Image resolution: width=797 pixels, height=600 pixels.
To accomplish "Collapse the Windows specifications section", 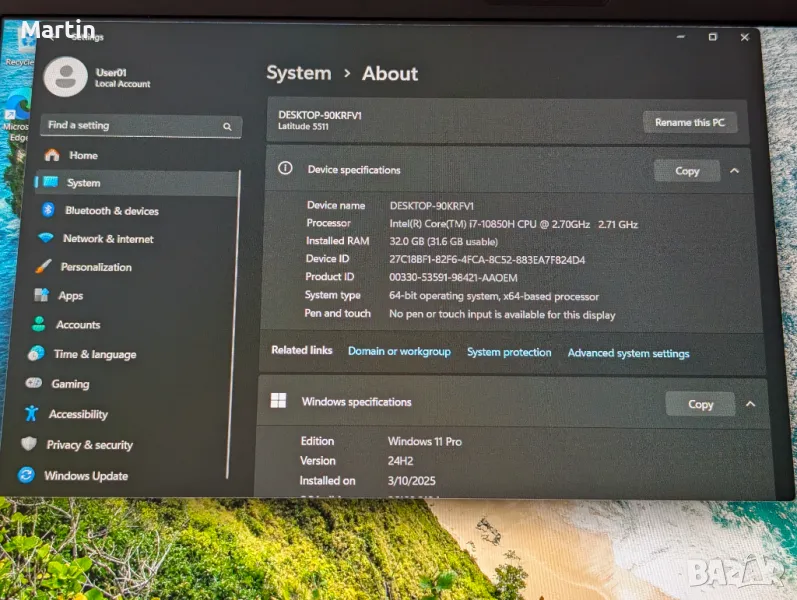I will (750, 404).
